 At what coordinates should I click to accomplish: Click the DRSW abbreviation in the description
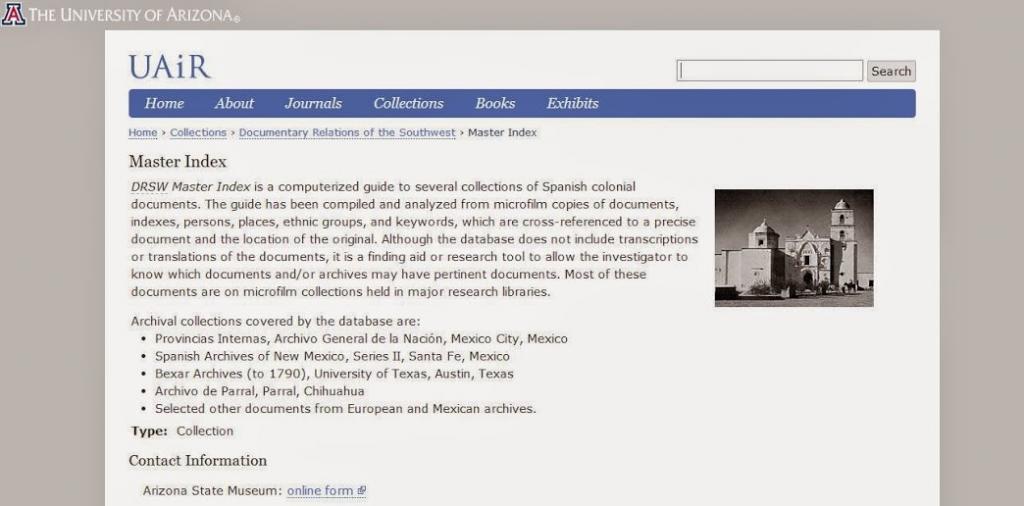pos(150,186)
